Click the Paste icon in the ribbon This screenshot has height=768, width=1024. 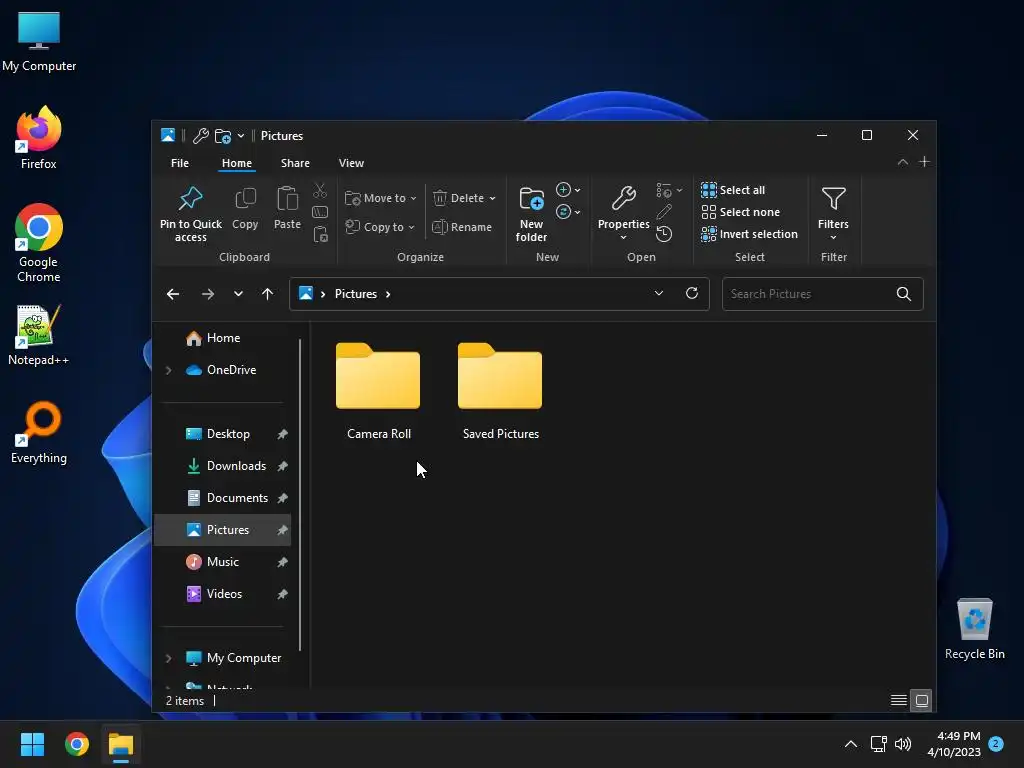(287, 199)
